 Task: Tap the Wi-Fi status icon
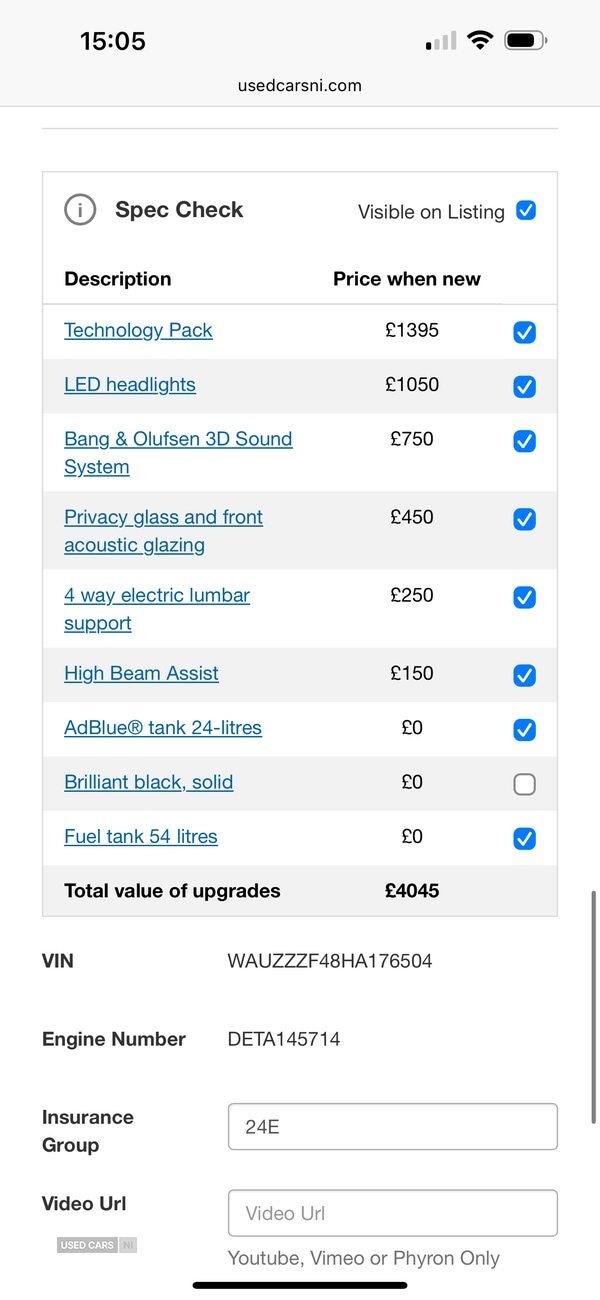(481, 41)
